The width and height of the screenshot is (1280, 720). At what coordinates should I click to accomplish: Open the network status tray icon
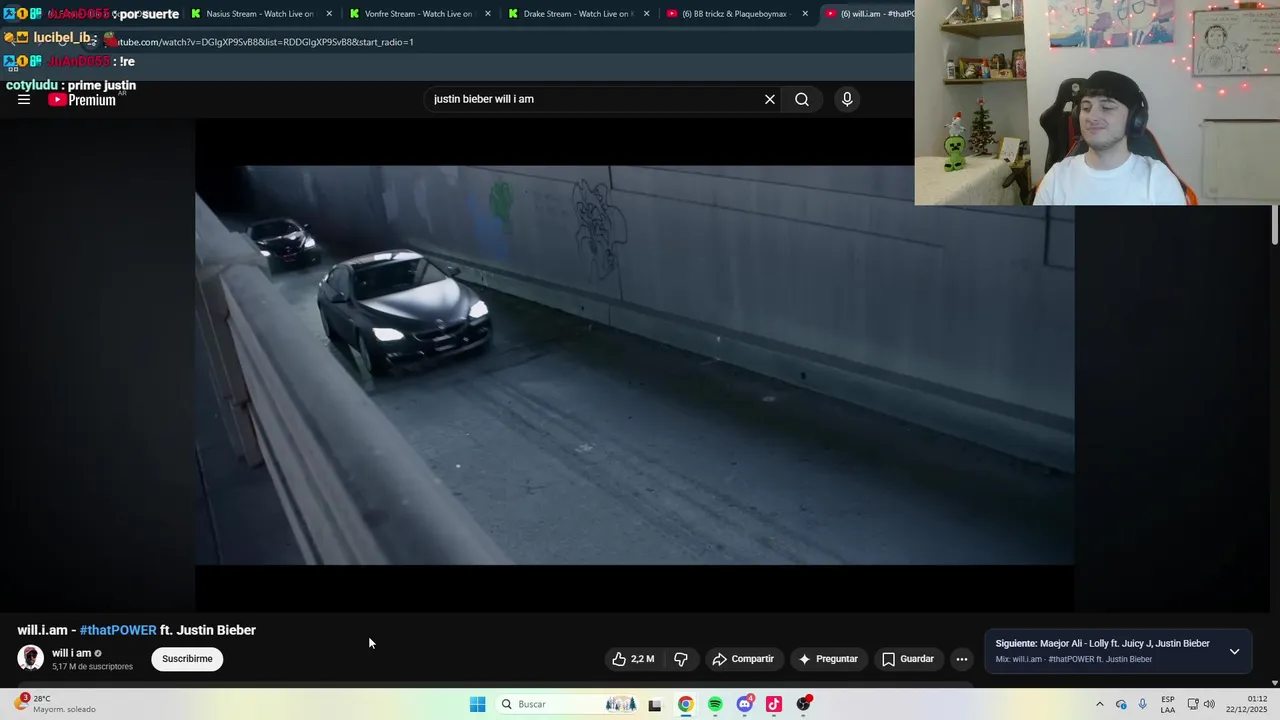[1193, 704]
